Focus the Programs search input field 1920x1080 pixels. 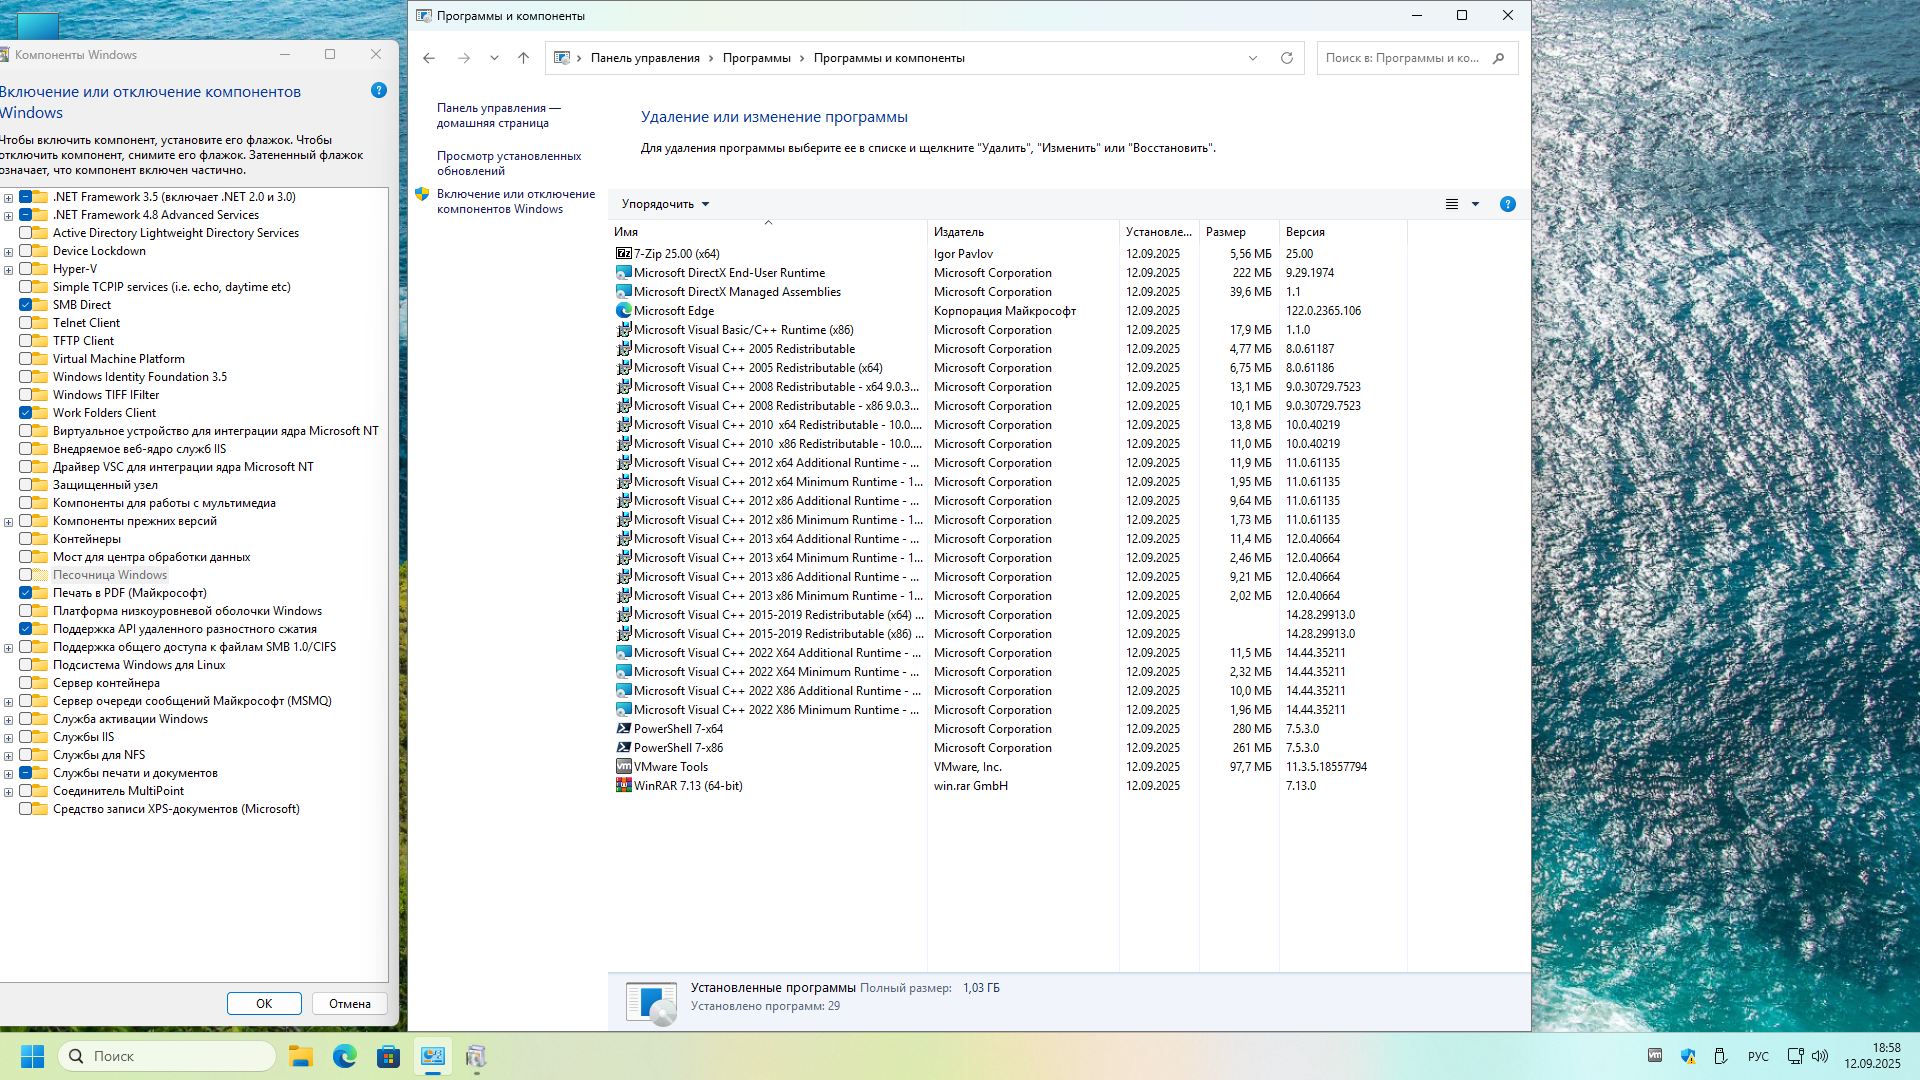click(x=1403, y=58)
